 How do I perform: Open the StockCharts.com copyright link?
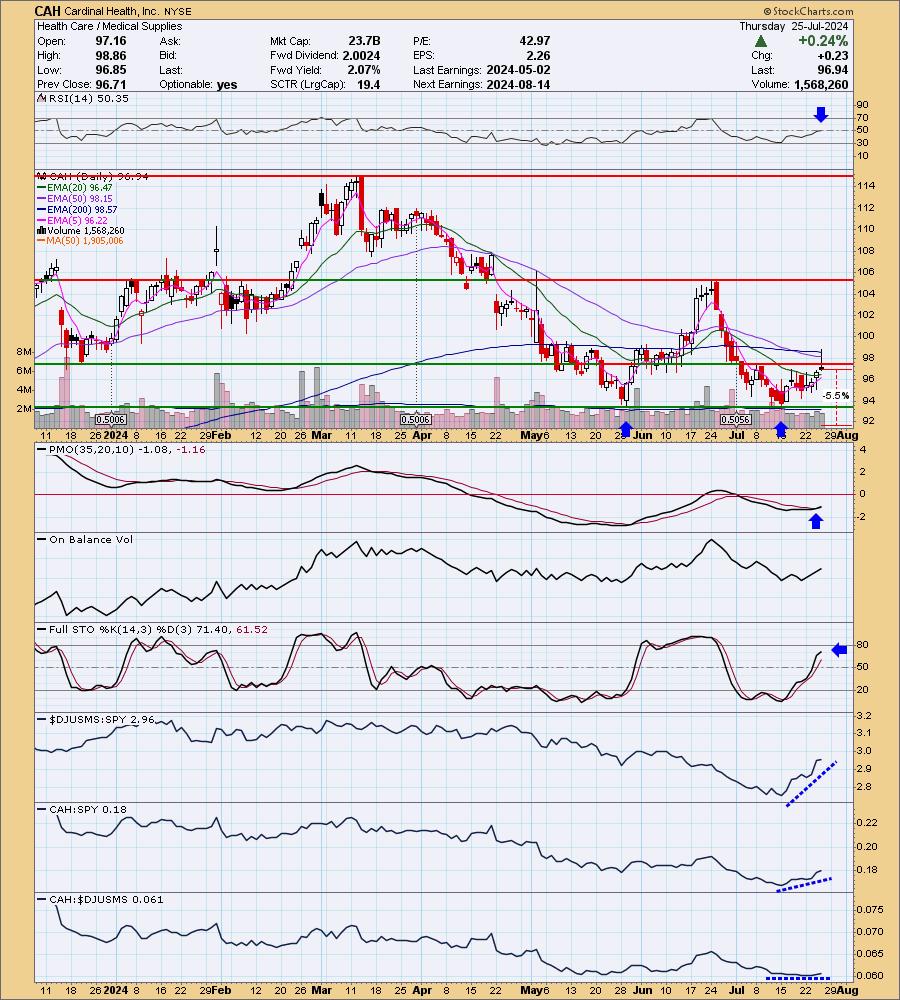(808, 11)
